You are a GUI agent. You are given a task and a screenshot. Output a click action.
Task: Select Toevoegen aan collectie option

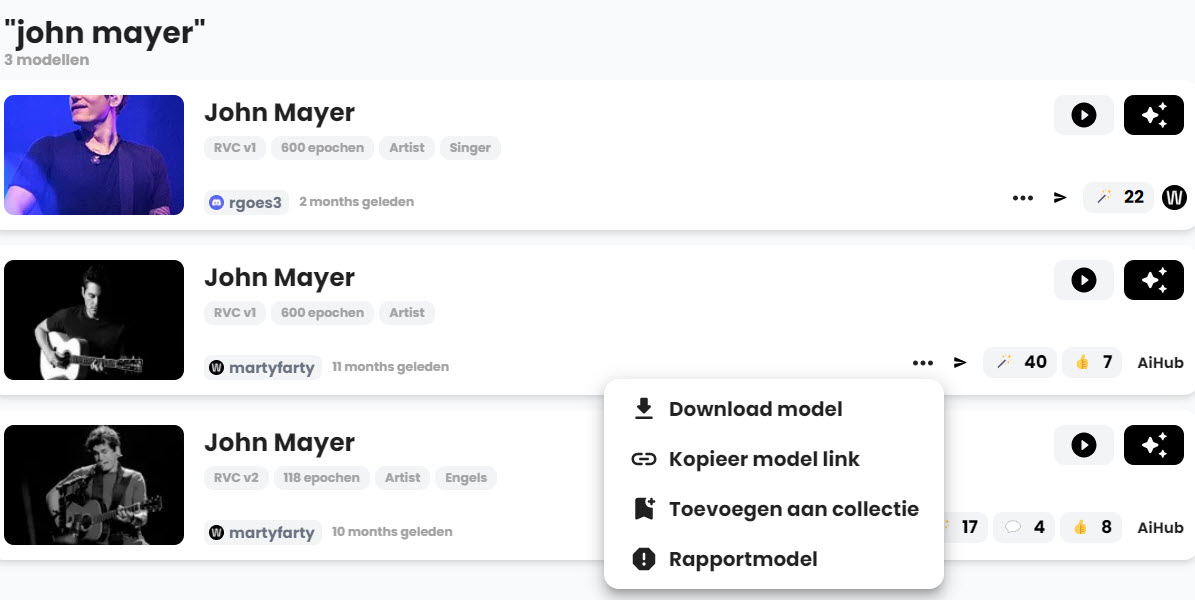[793, 509]
